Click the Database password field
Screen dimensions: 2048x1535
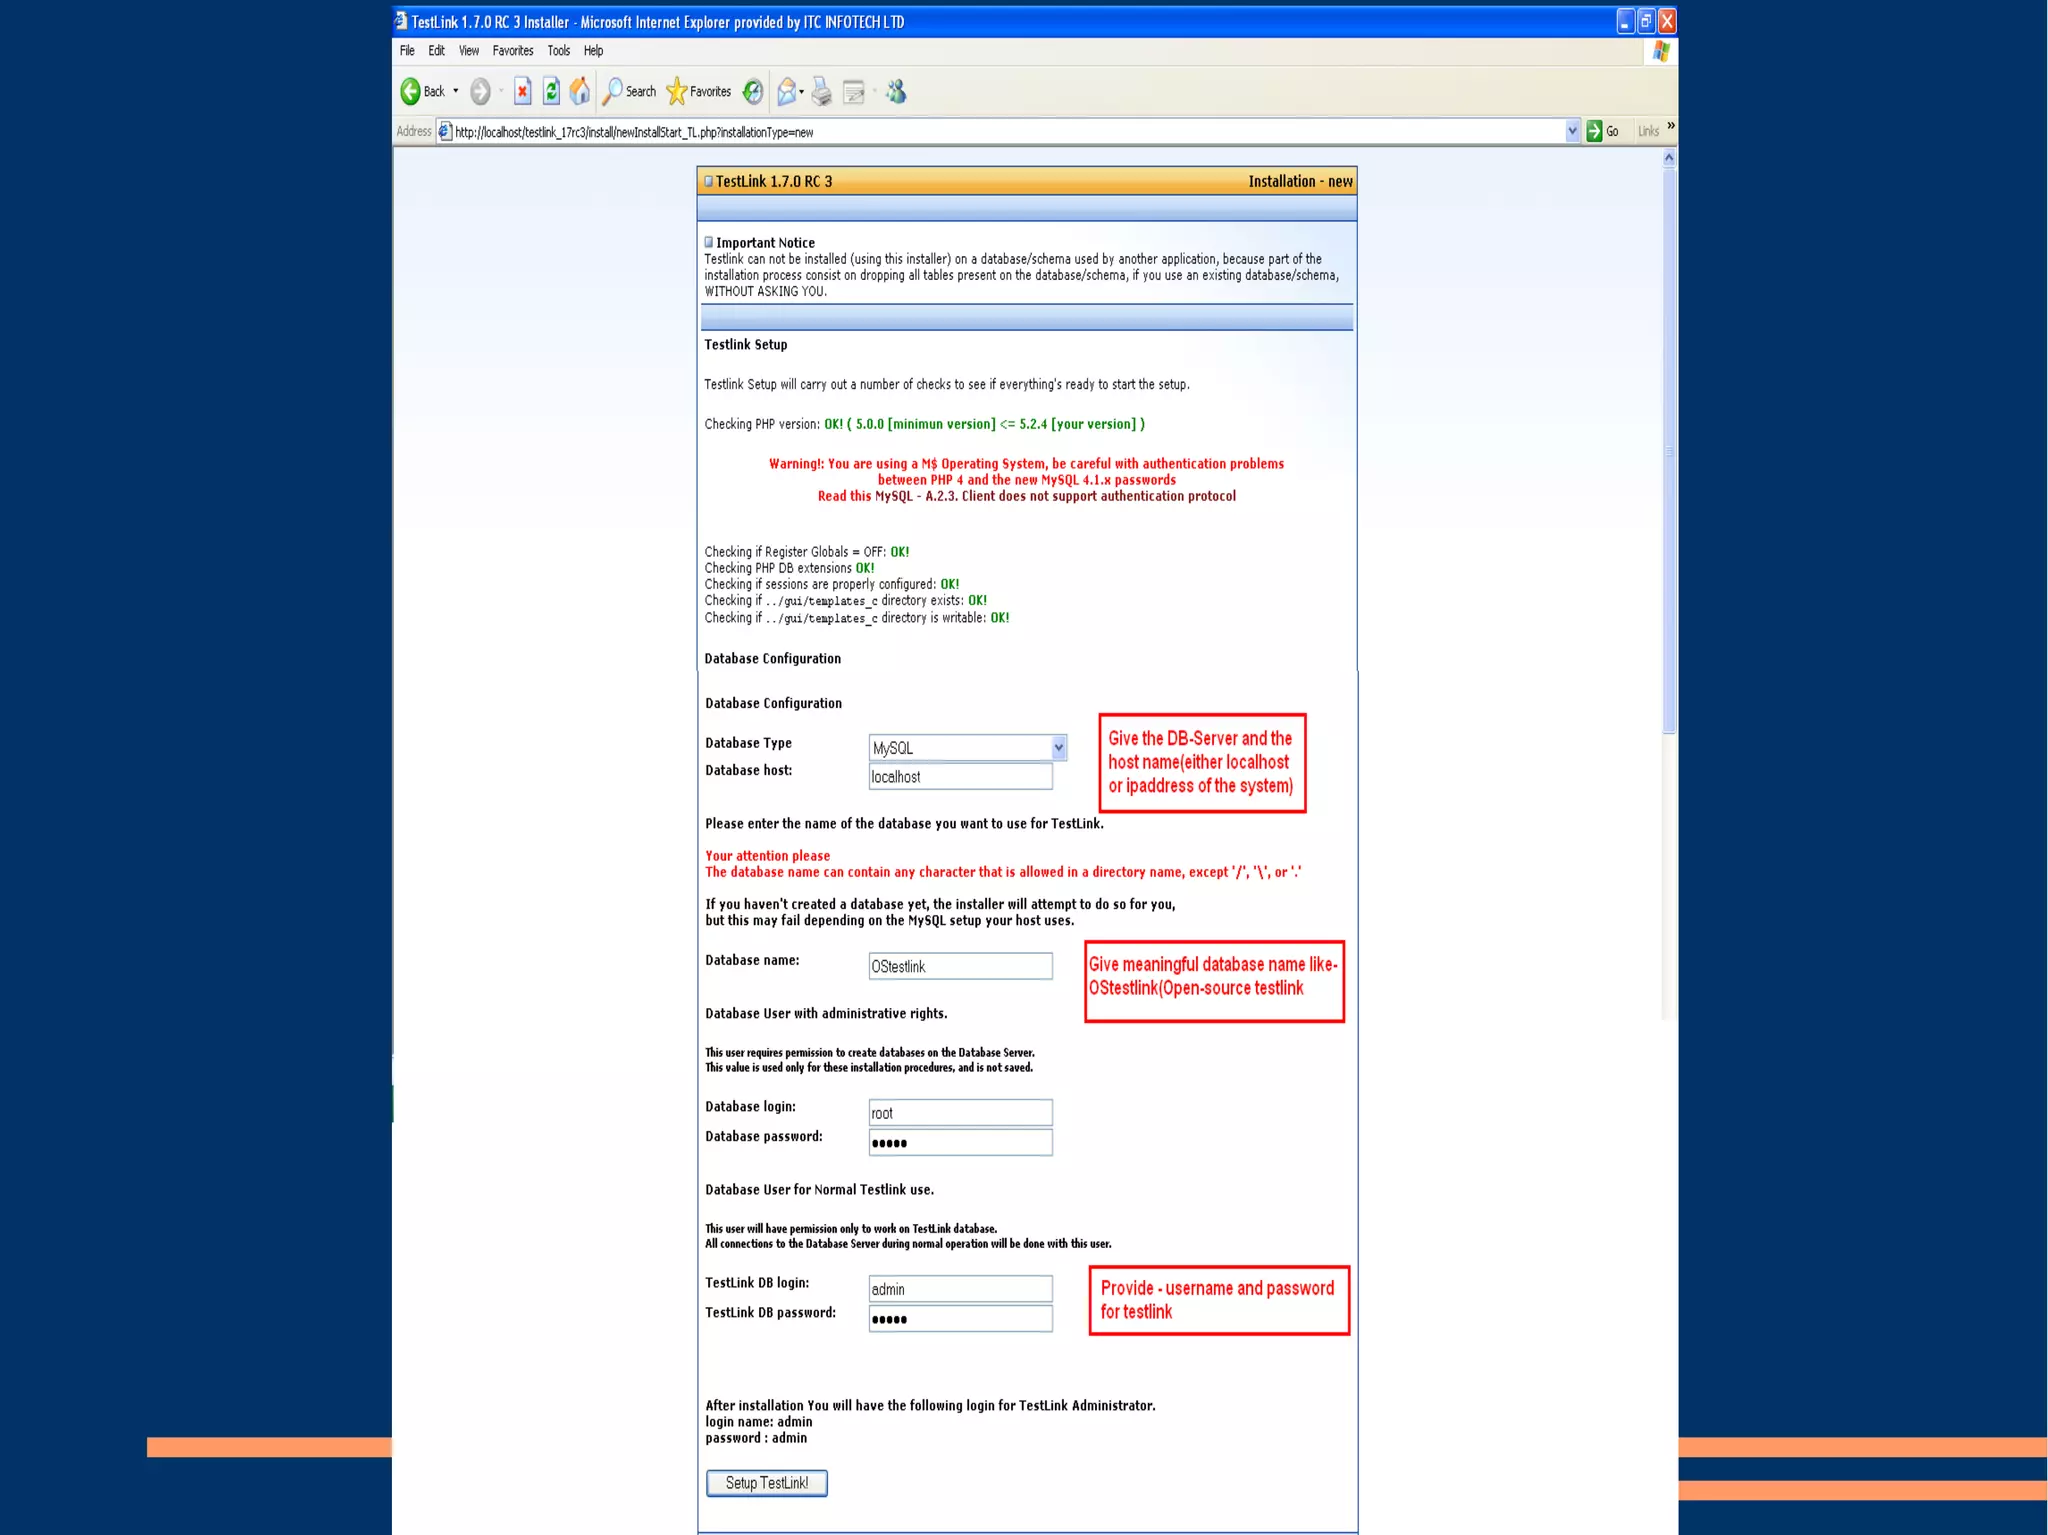960,1143
